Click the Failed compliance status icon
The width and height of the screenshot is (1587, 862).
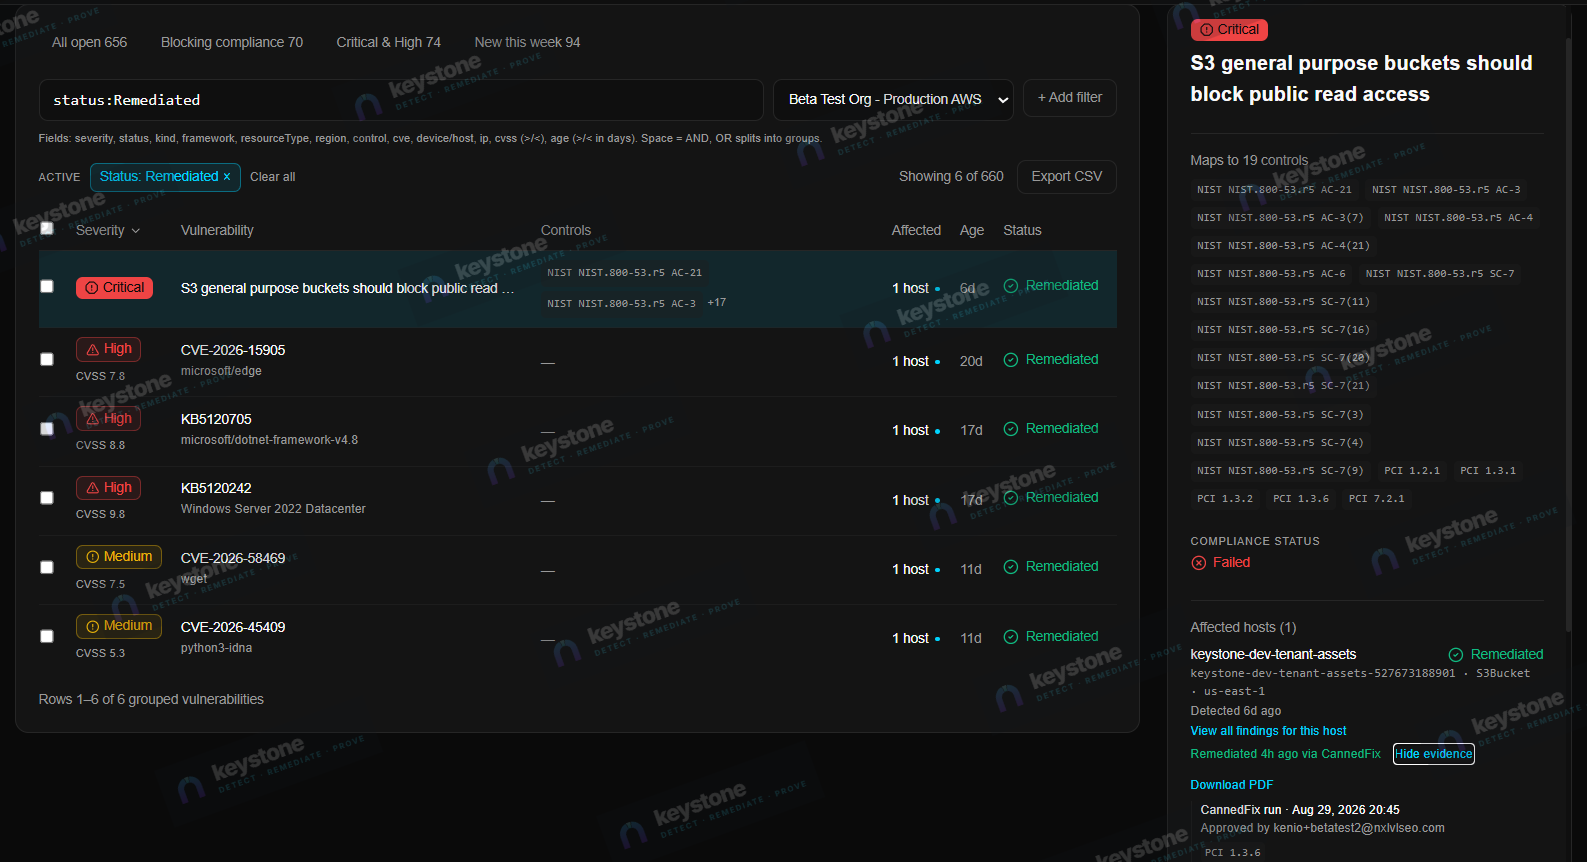click(1199, 563)
